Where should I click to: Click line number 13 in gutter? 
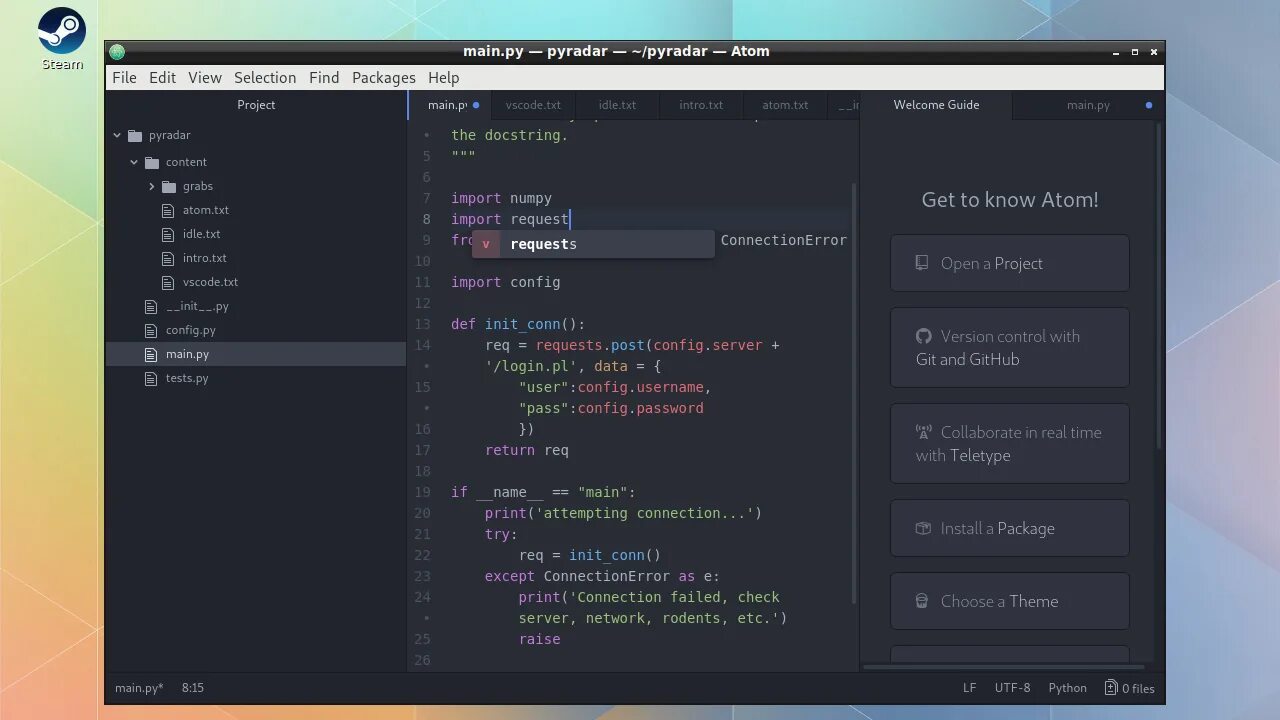pos(423,324)
